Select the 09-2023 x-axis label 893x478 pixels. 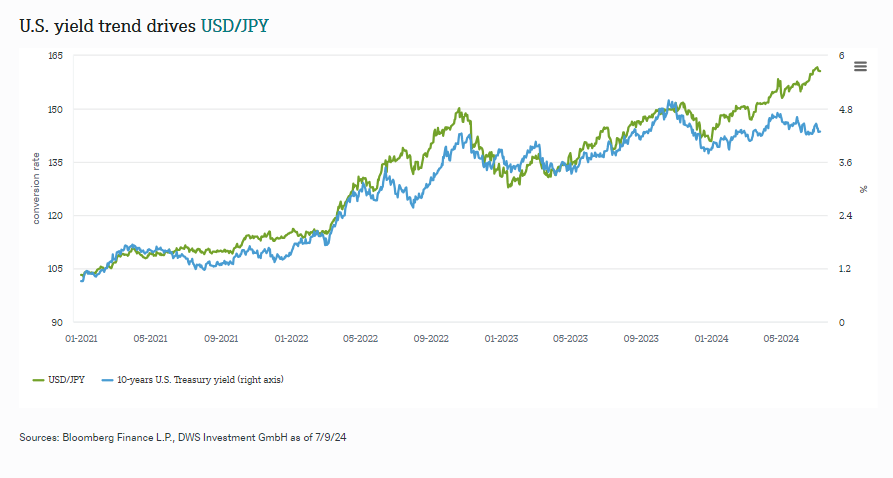[640, 338]
